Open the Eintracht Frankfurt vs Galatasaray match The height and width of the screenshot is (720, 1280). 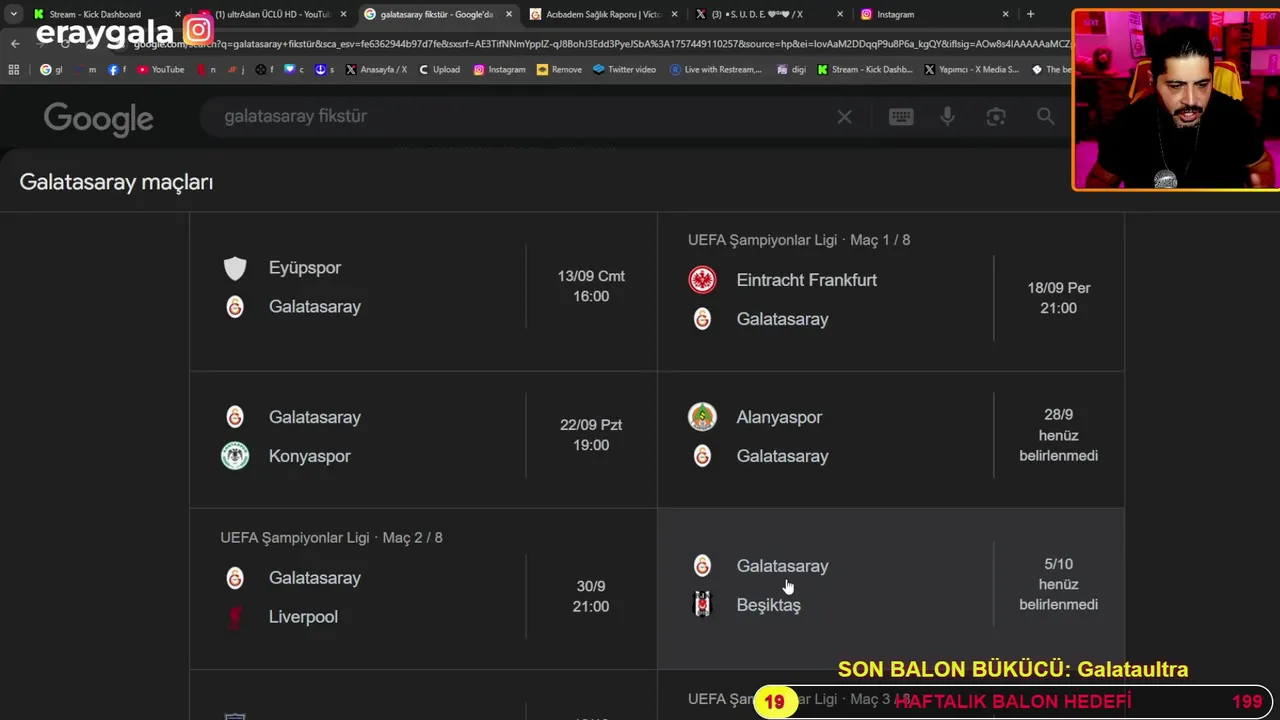891,291
